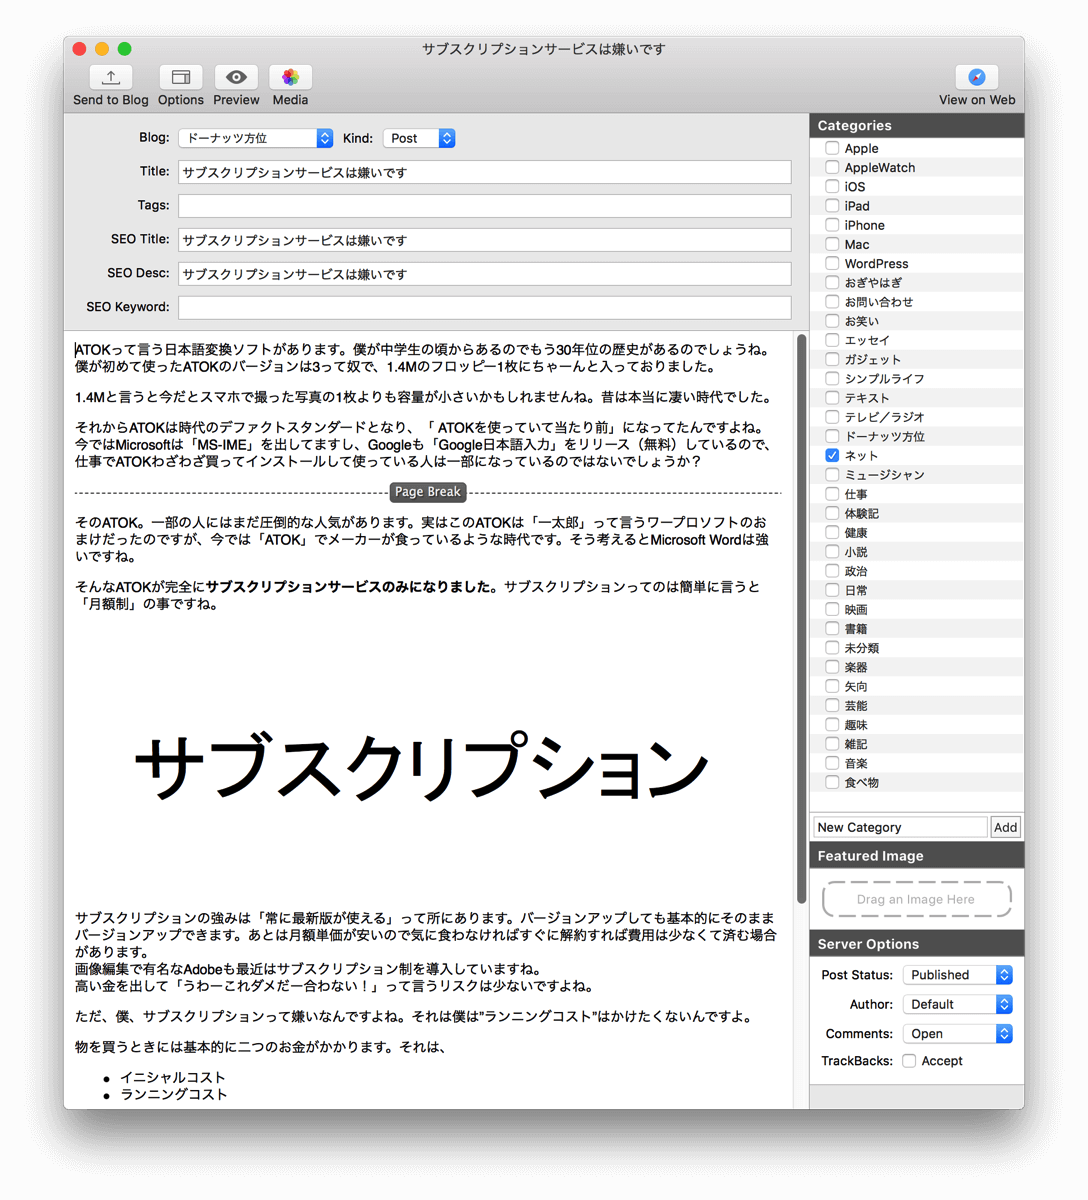Click the ランニングコスト bullet text

click(x=174, y=1094)
